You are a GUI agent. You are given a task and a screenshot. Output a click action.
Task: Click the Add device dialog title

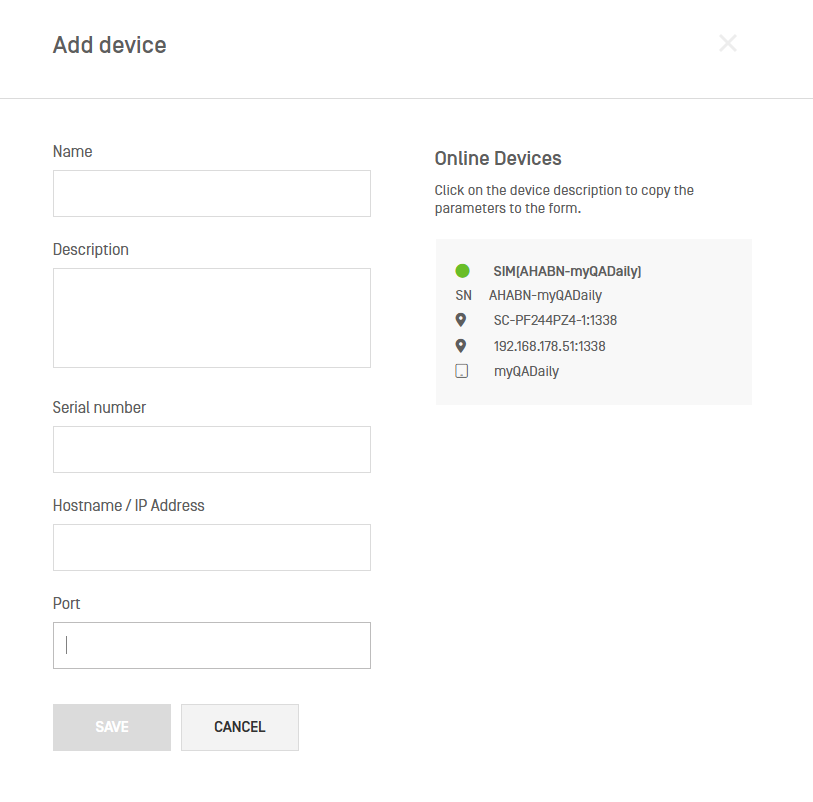click(109, 45)
